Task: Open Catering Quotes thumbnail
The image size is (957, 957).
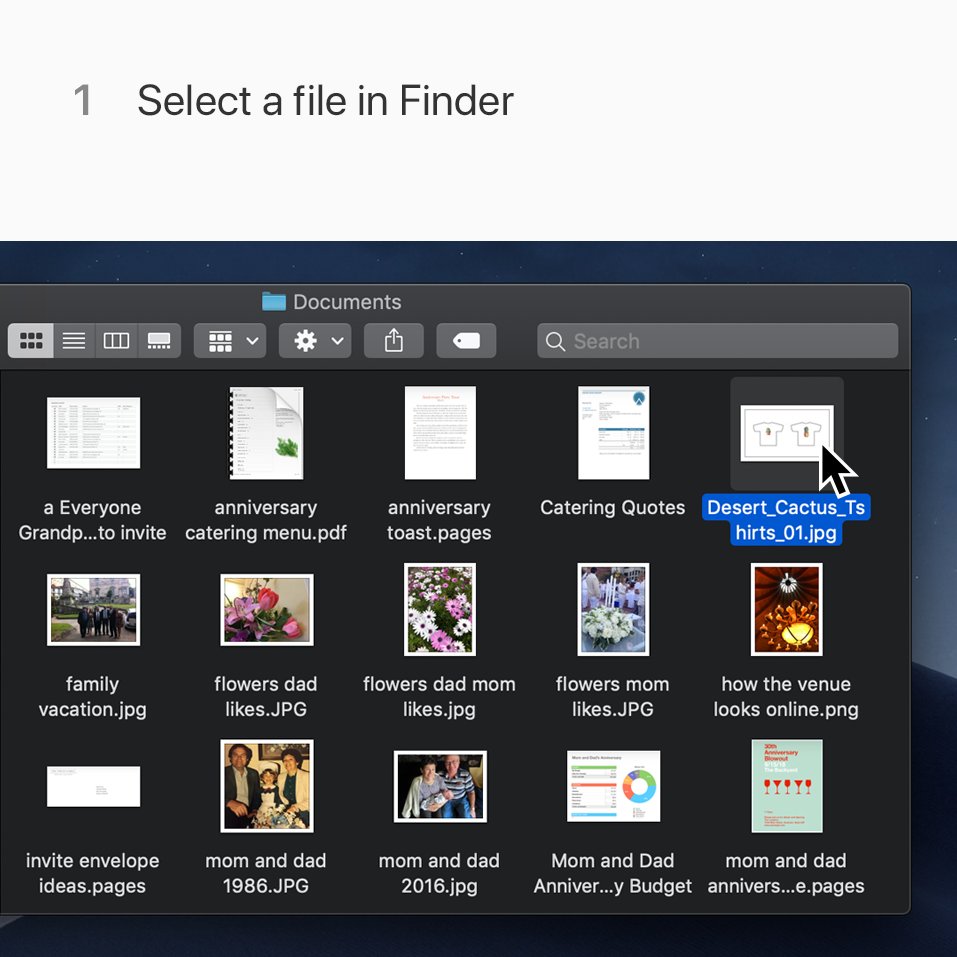Action: click(612, 432)
